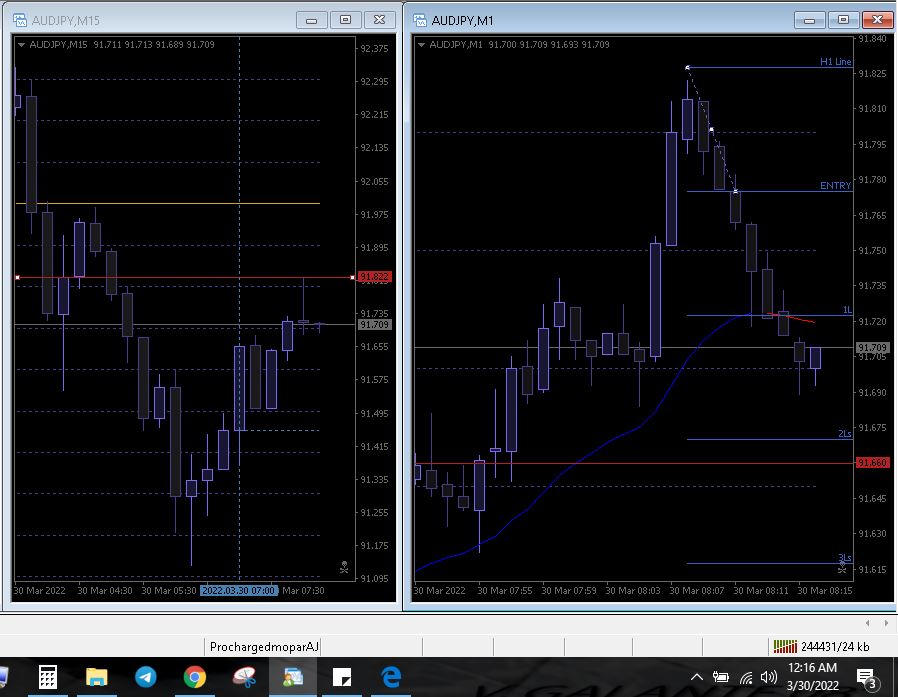This screenshot has width=898, height=697.
Task: Open the volume control in system tray
Action: pyautogui.click(x=769, y=678)
